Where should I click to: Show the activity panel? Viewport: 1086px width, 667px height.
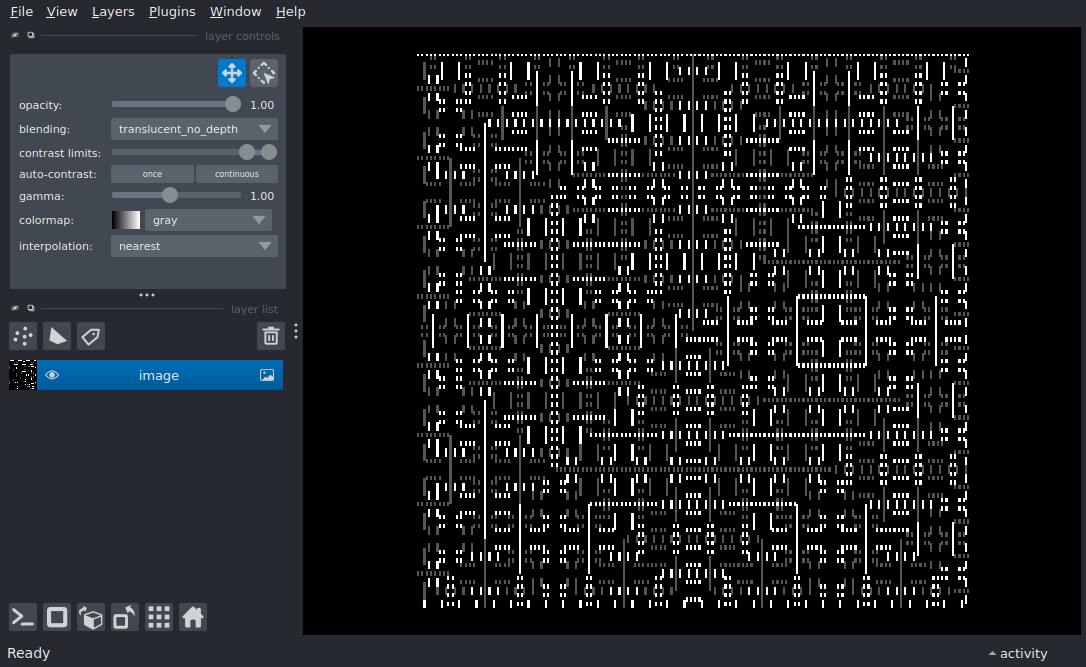pyautogui.click(x=1017, y=653)
